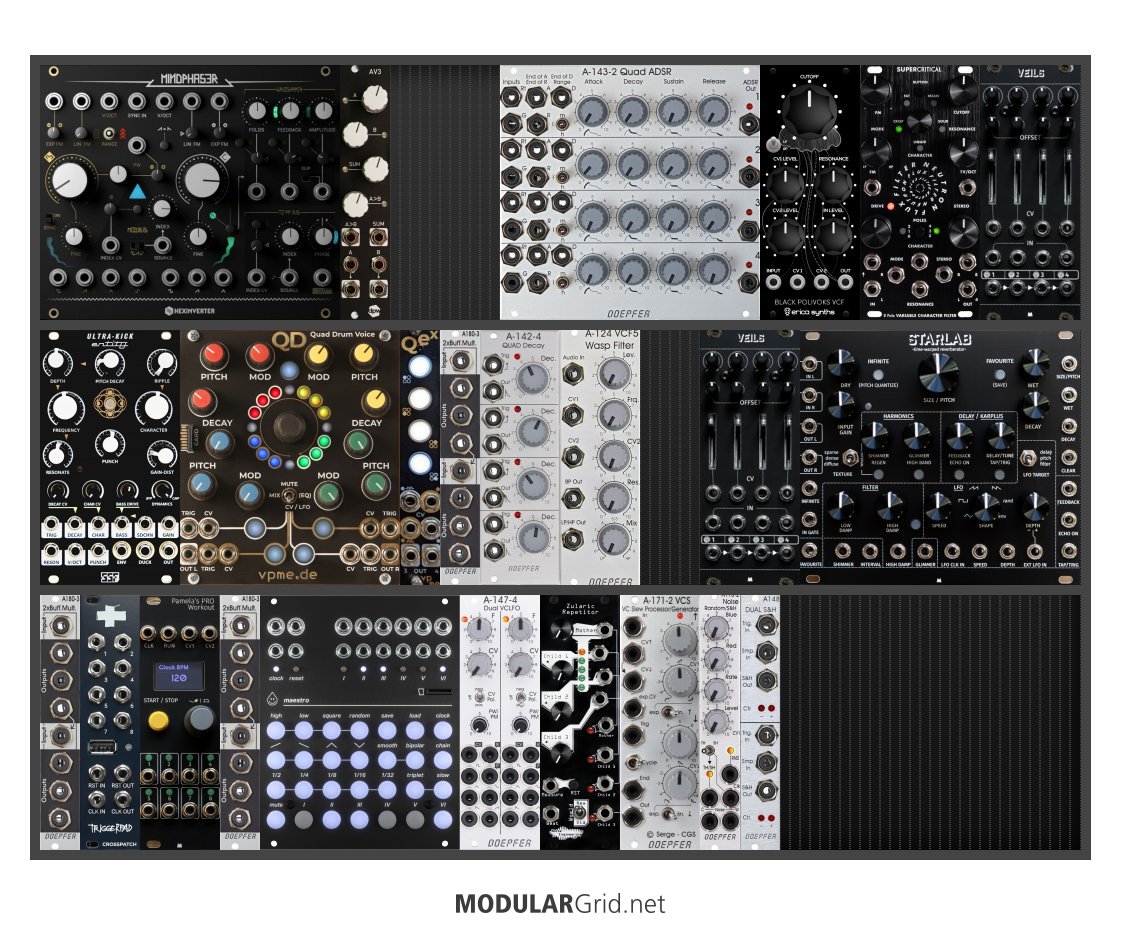Viewport: 1121px width, 925px height.
Task: Click maestro's 'clock' button
Action: pyautogui.click(x=443, y=731)
